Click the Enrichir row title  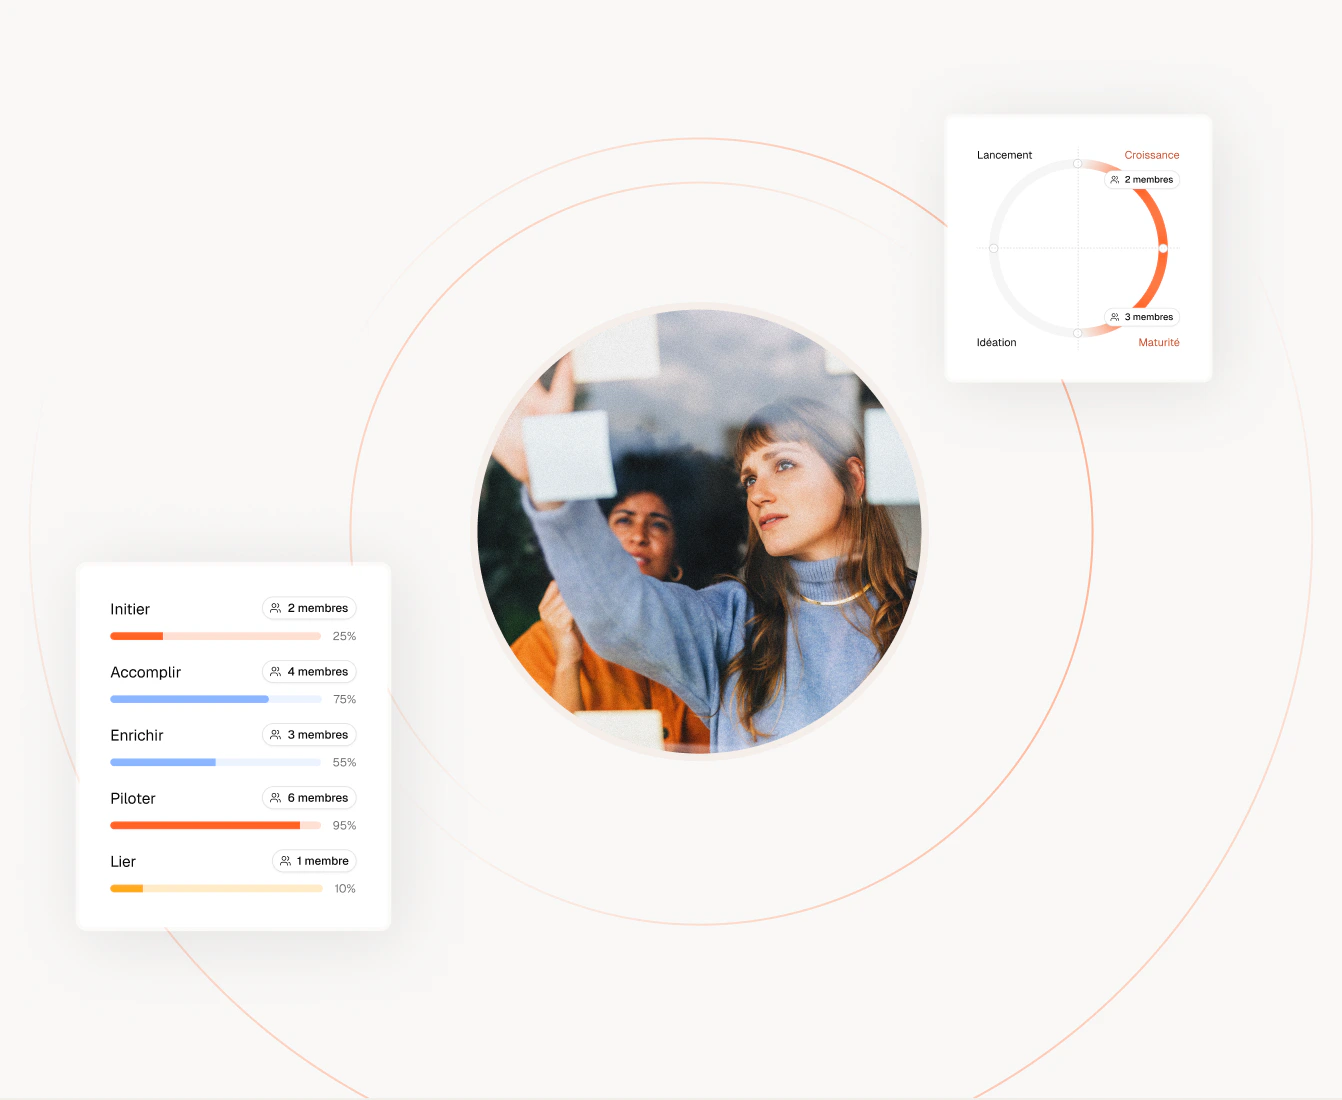pyautogui.click(x=137, y=735)
